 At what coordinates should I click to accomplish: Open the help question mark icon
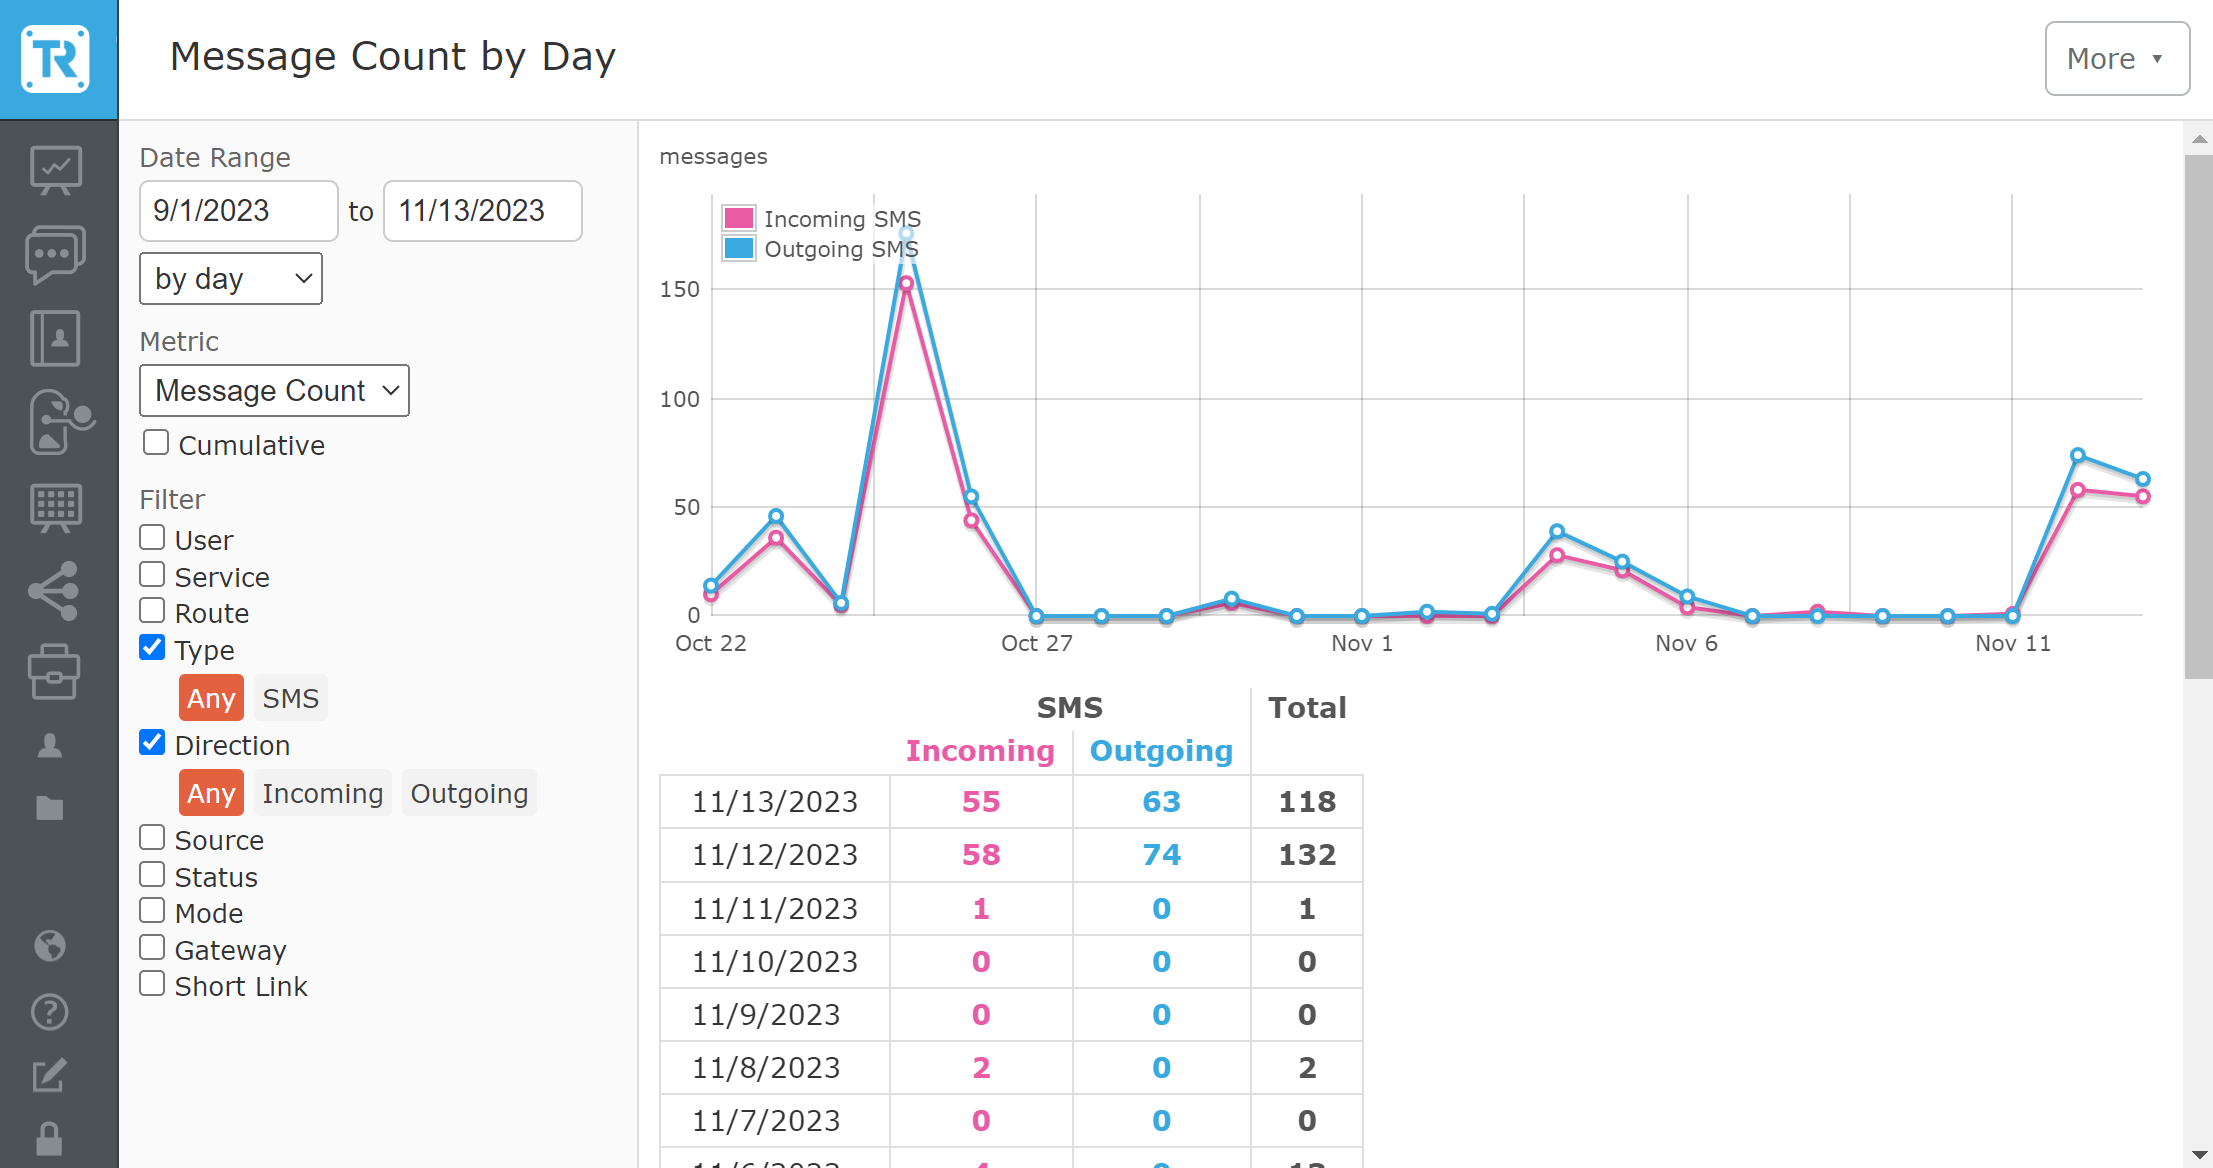click(x=50, y=1012)
